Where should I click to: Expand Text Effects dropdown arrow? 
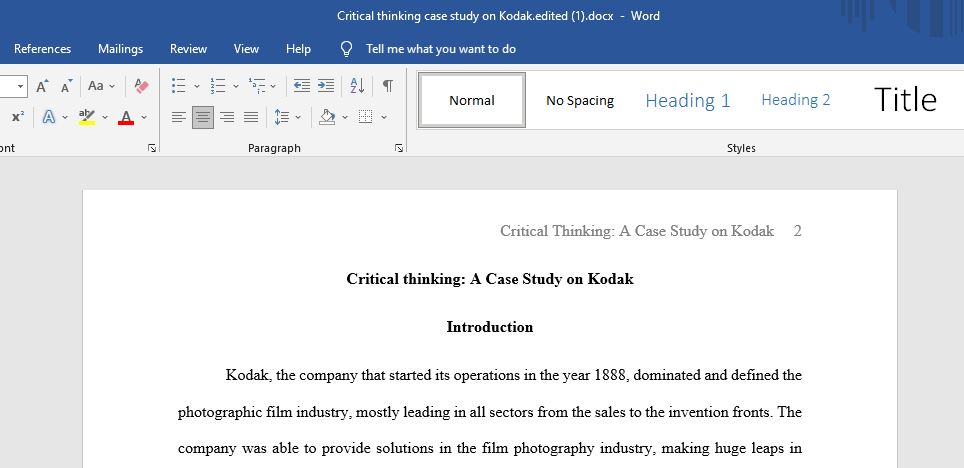pyautogui.click(x=65, y=117)
